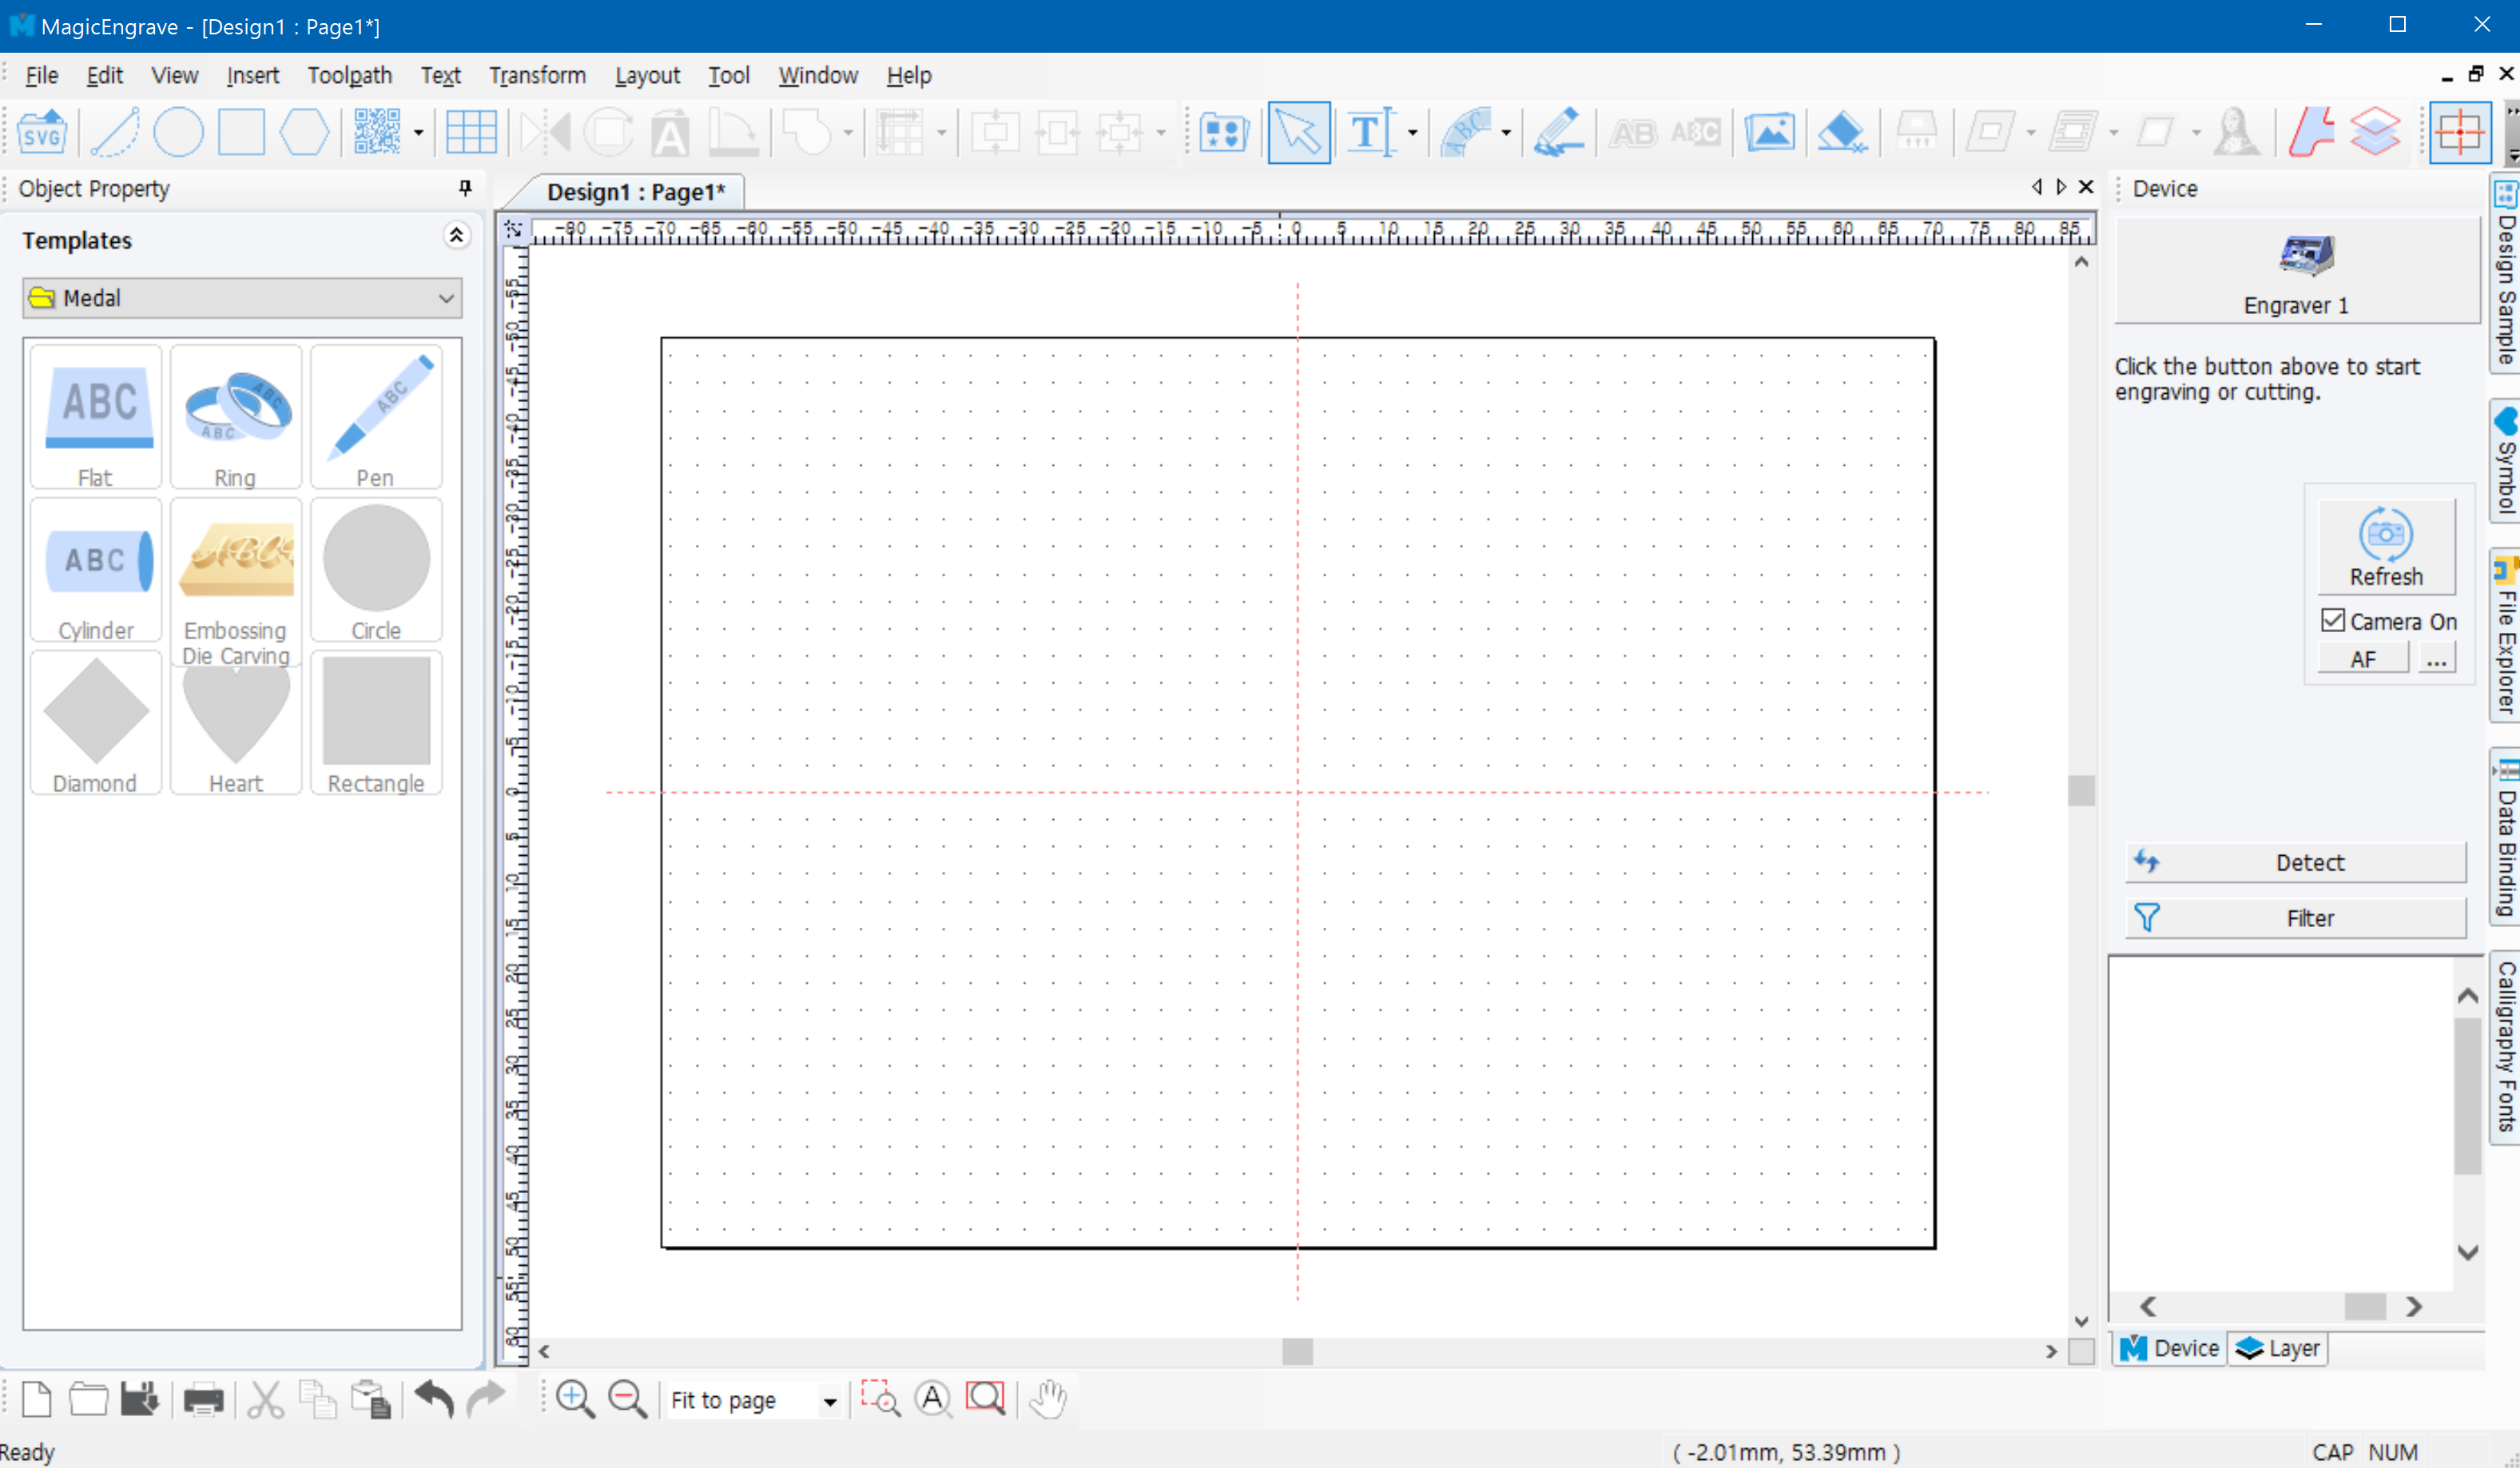This screenshot has height=1468, width=2520.
Task: Undo the last action
Action: [x=435, y=1399]
